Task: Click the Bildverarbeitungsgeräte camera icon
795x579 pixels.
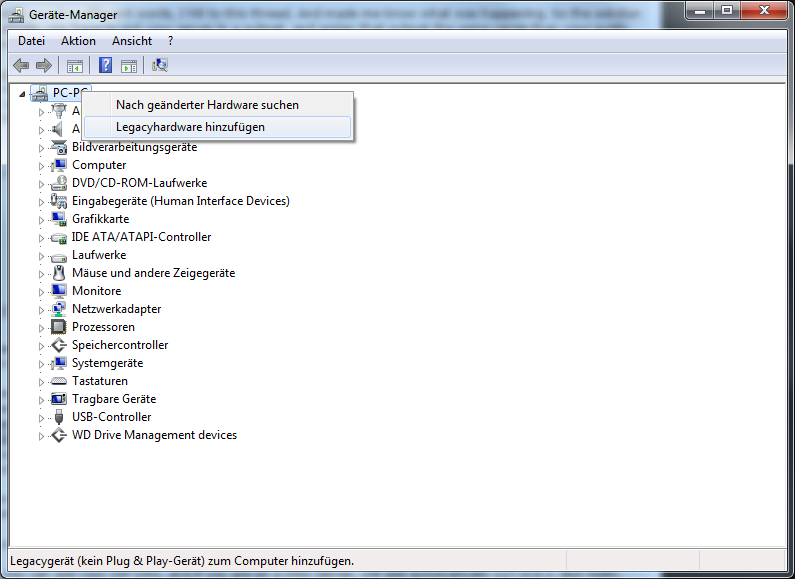Action: point(59,147)
